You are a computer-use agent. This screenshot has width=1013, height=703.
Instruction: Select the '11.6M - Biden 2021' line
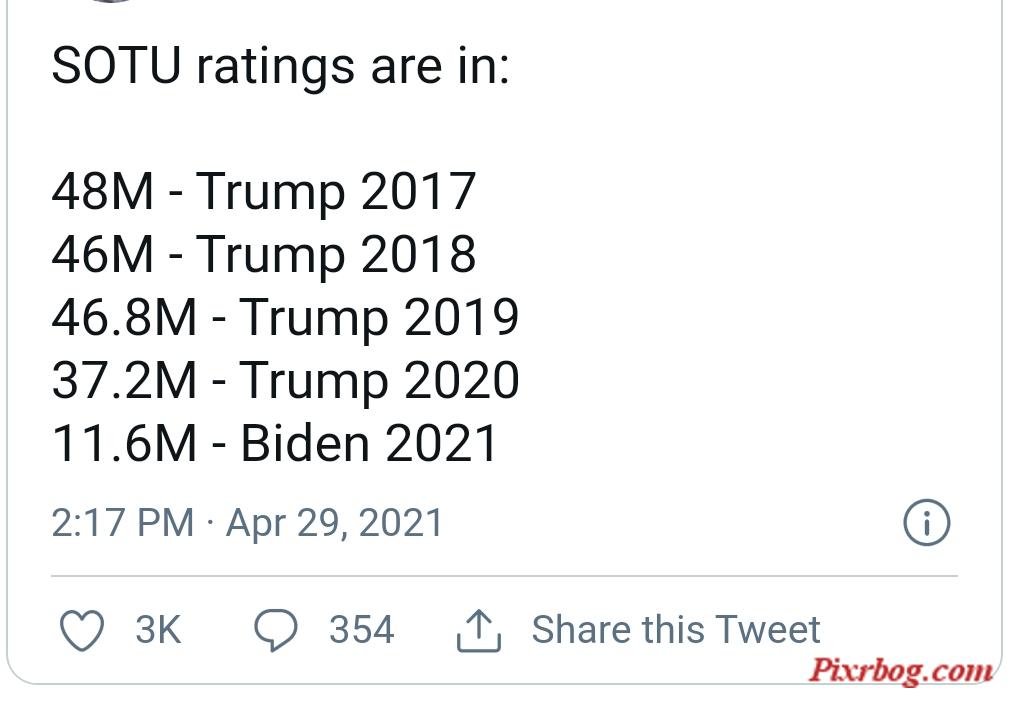click(x=275, y=443)
